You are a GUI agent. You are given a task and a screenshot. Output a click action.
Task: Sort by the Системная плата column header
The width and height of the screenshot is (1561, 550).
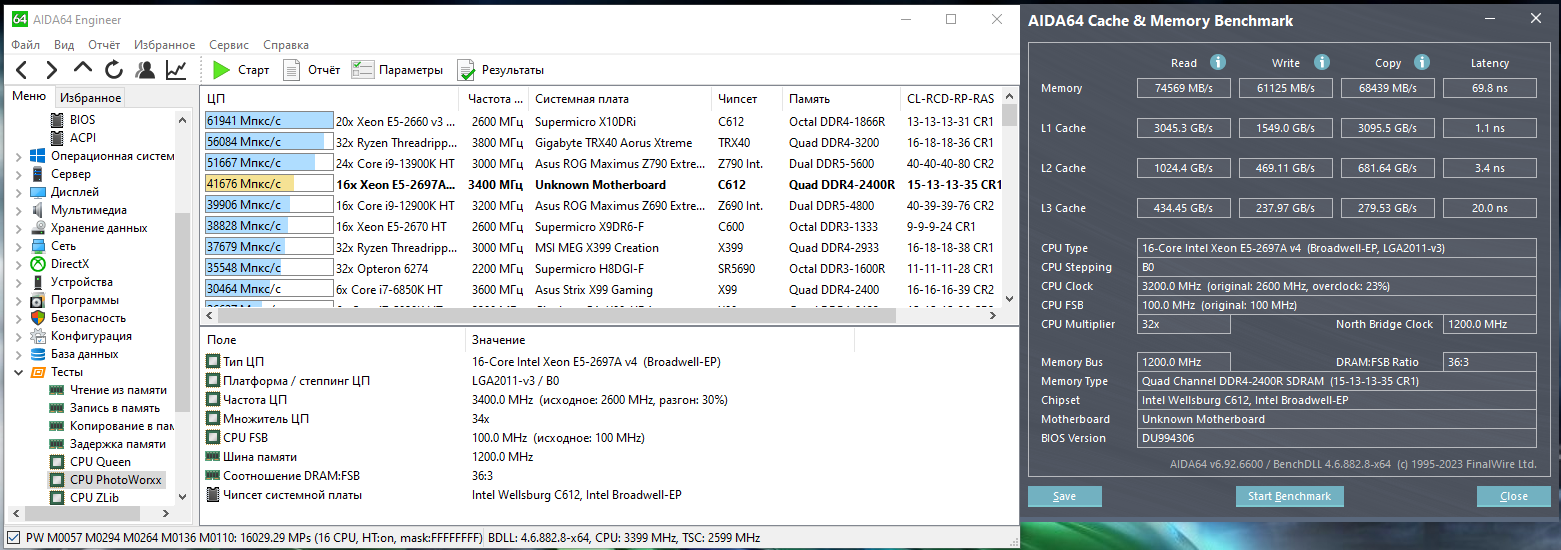click(x=620, y=99)
